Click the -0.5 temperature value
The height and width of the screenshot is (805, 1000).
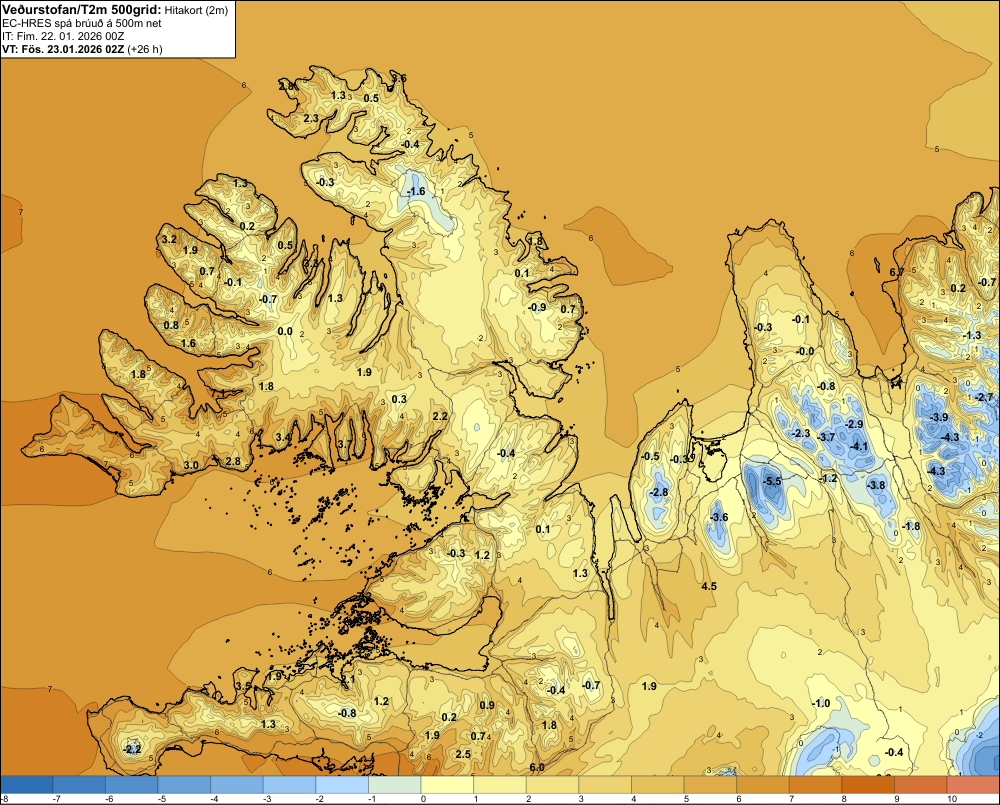point(651,456)
